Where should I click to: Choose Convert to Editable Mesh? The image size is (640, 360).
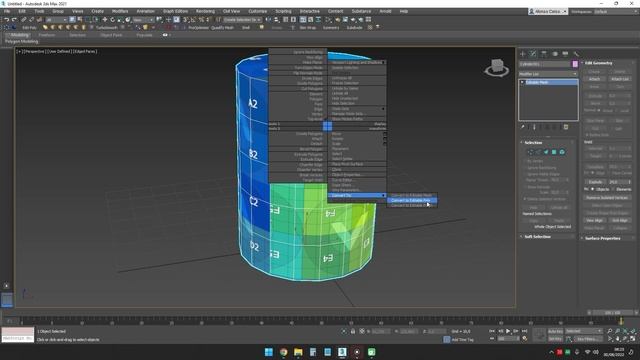click(x=411, y=195)
